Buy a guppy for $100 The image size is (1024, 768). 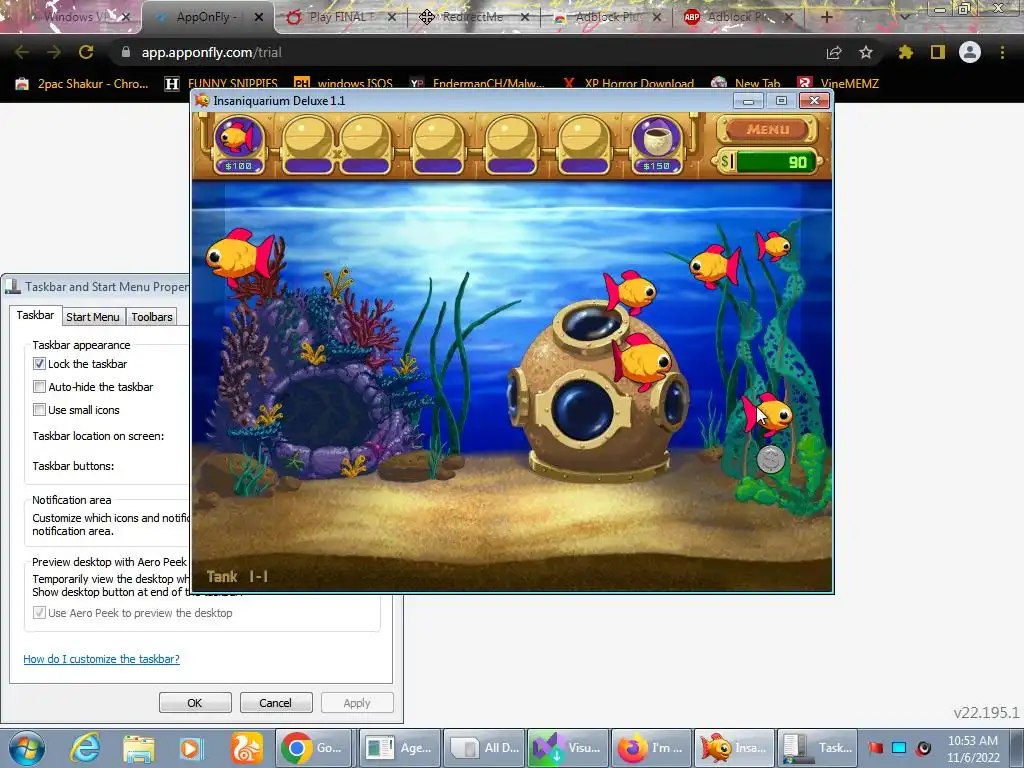point(238,144)
